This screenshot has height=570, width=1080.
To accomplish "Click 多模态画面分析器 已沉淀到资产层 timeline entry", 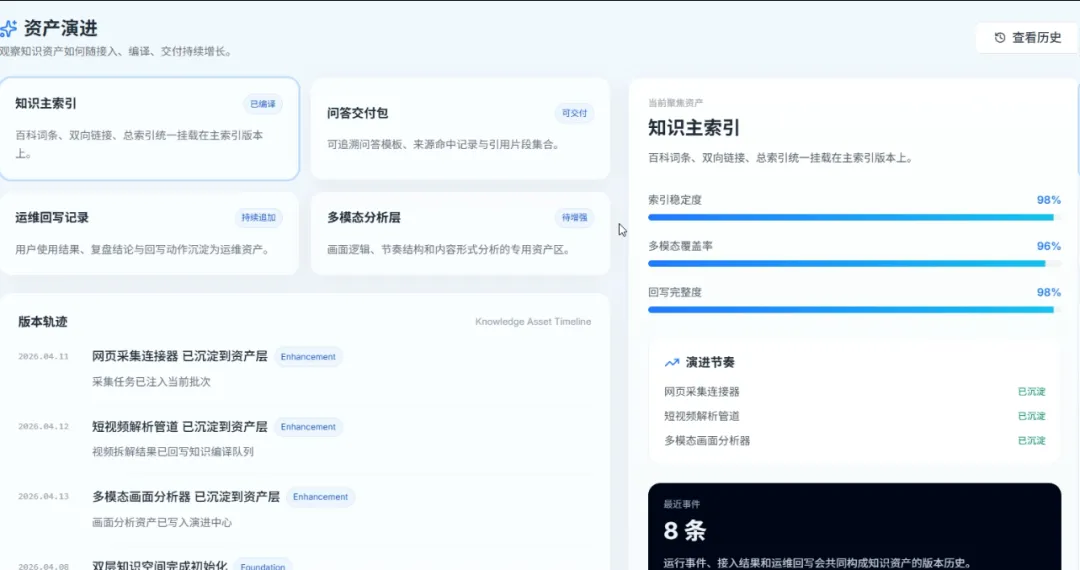I will pyautogui.click(x=186, y=496).
